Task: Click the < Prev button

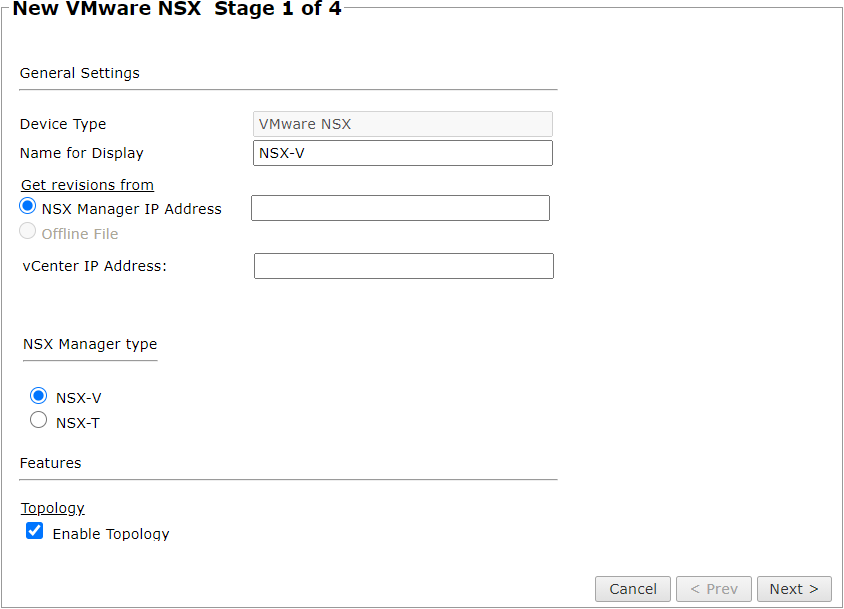Action: pos(714,589)
